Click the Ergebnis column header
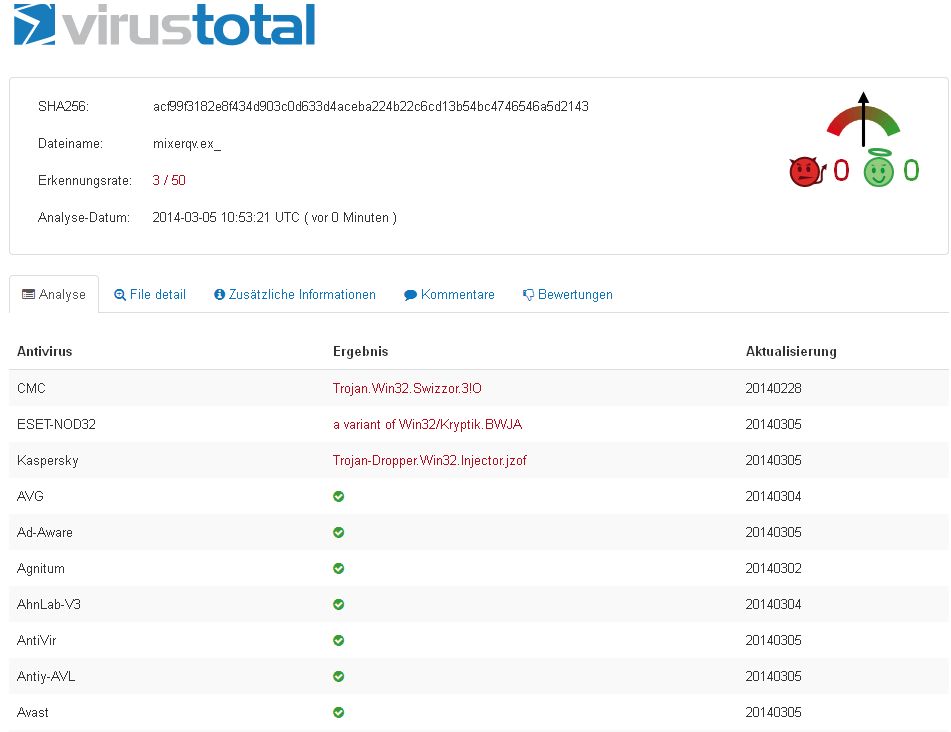Viewport: 951px width, 732px height. [360, 351]
